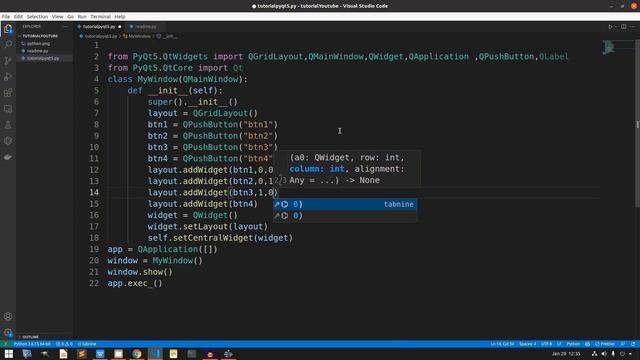
Task: Click on 'widget.setLayout(layout)' code line
Action: coord(208,227)
